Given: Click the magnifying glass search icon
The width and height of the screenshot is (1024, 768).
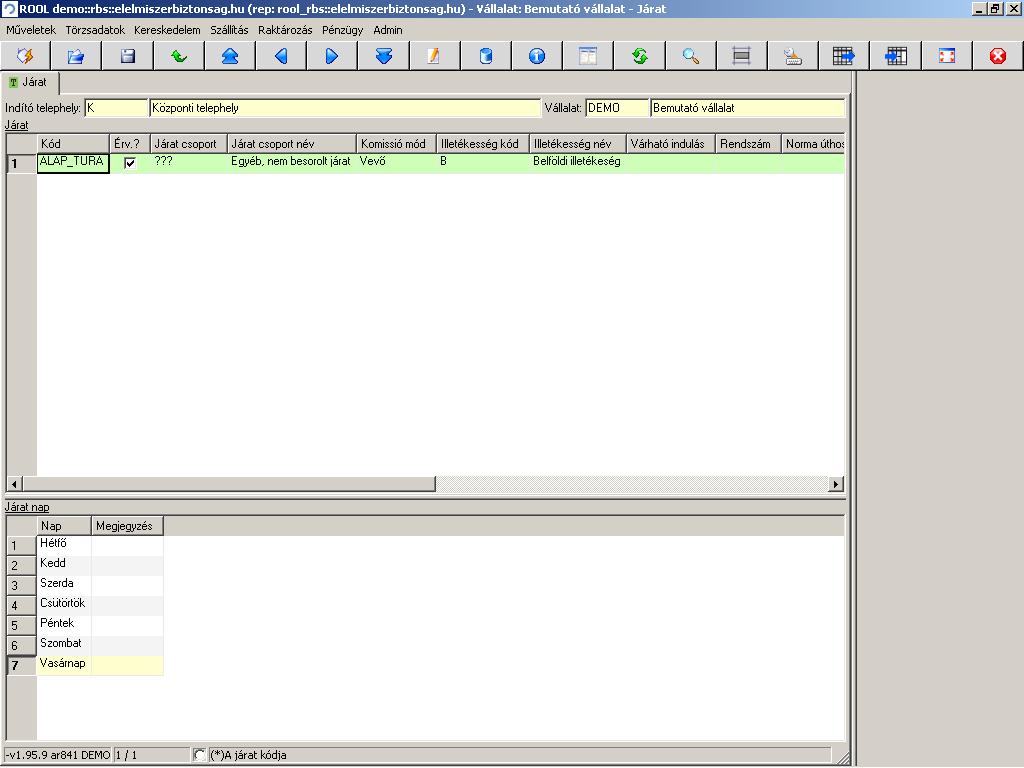Looking at the screenshot, I should [690, 56].
